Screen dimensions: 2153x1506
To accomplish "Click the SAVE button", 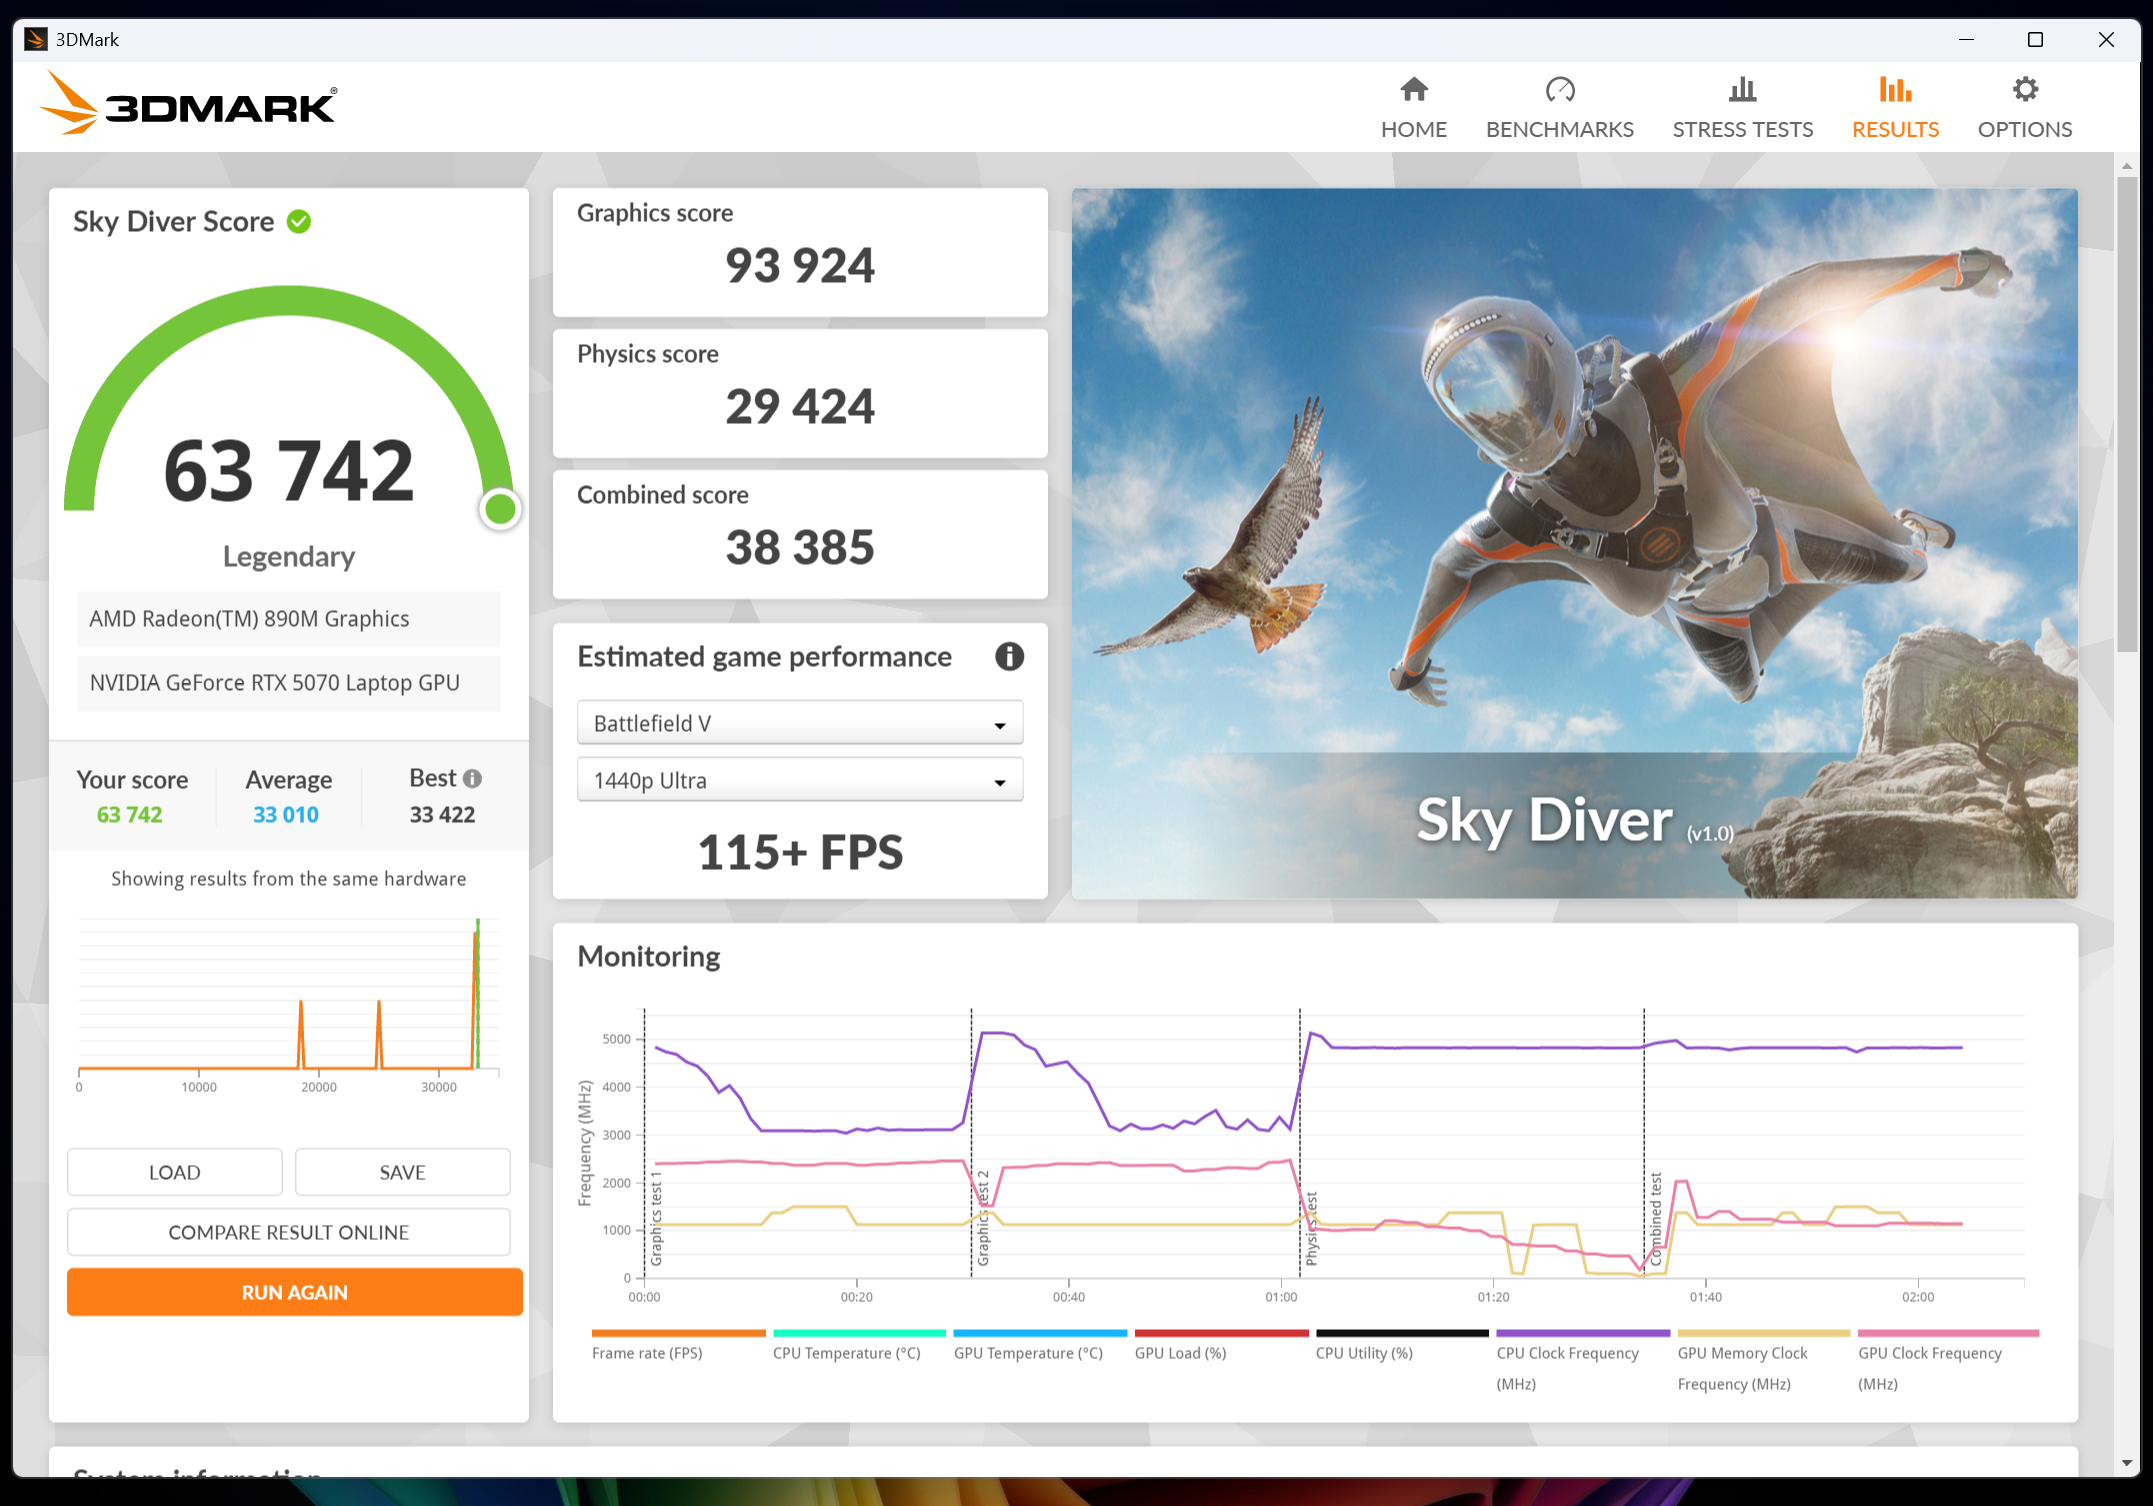I will 402,1172.
